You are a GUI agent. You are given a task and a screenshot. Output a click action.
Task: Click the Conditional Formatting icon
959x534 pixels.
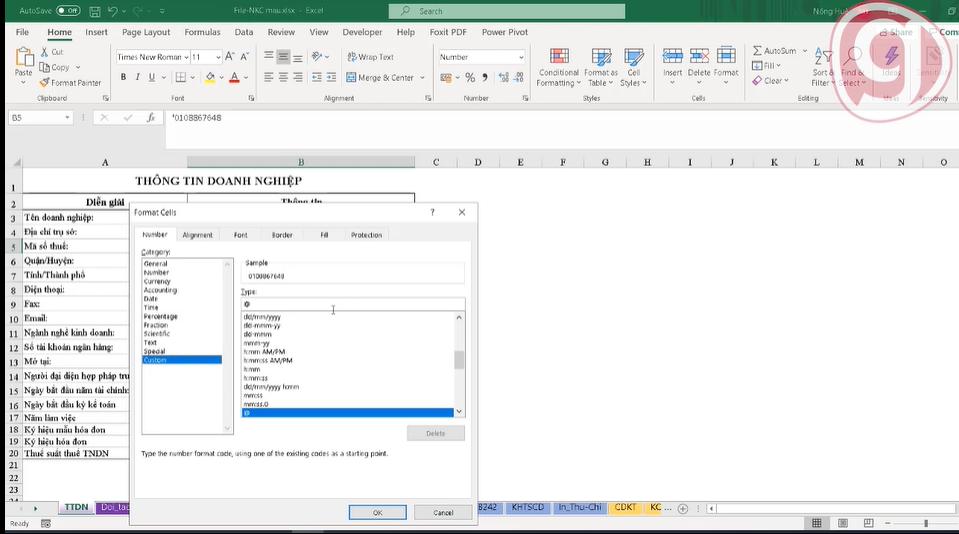(x=558, y=56)
